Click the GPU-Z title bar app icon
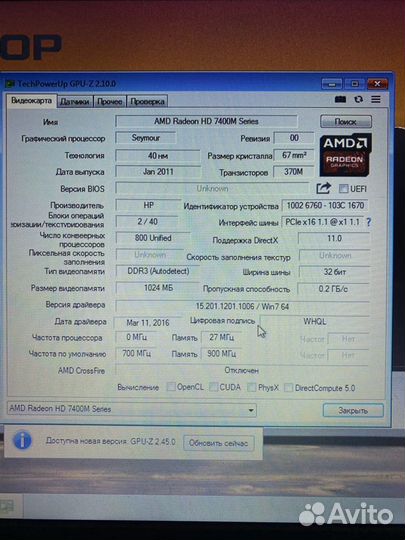The height and width of the screenshot is (540, 405). tap(10, 84)
